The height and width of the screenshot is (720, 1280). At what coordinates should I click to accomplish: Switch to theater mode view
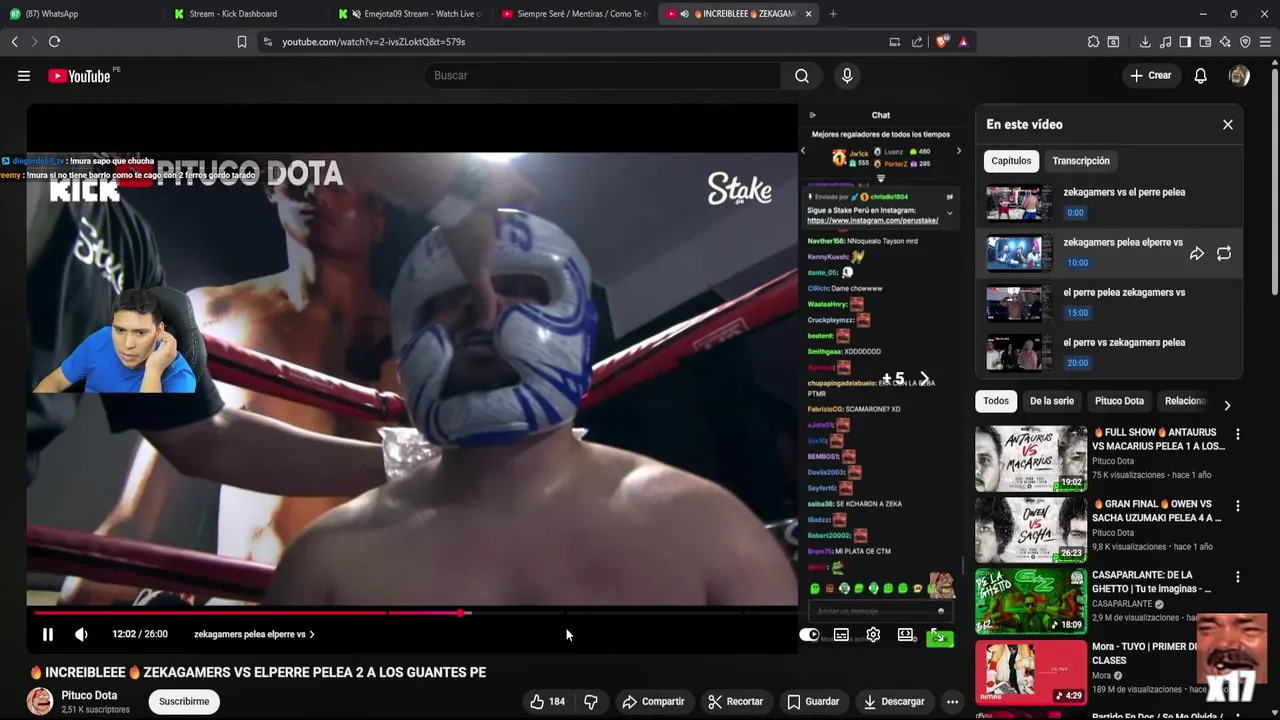905,634
